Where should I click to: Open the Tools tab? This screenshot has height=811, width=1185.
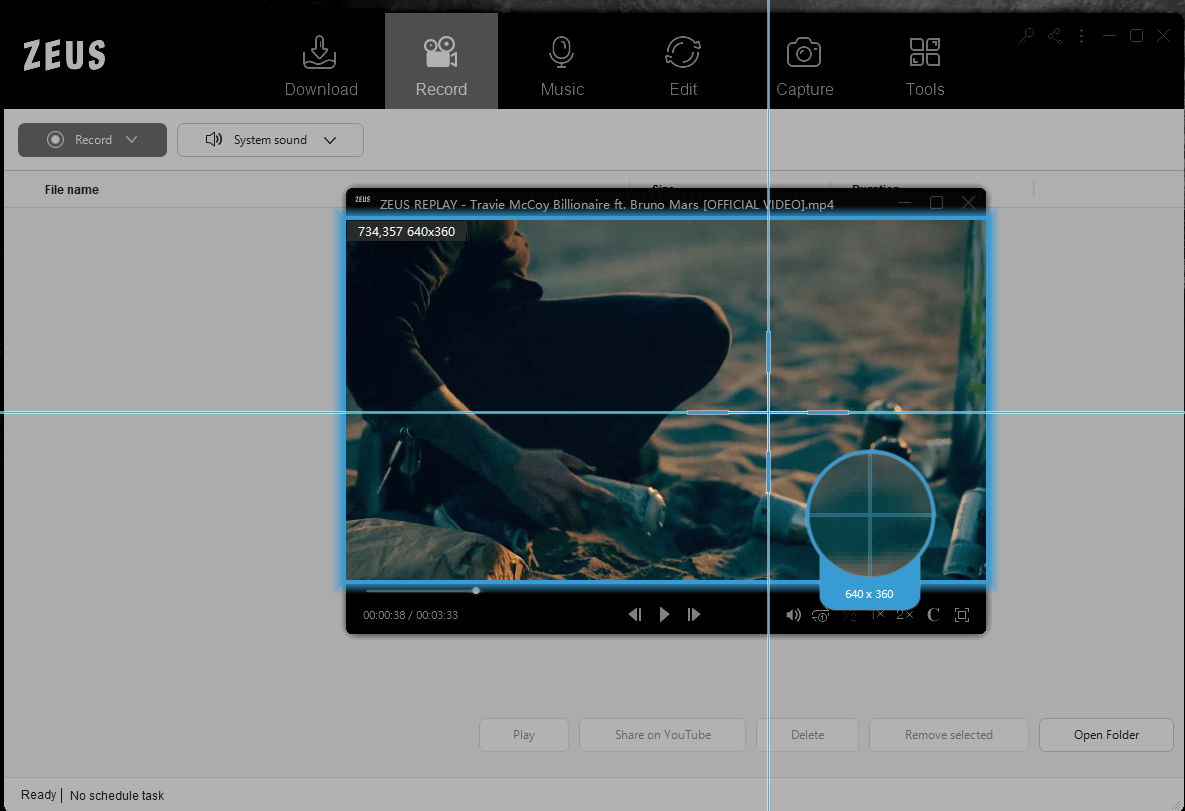coord(925,67)
